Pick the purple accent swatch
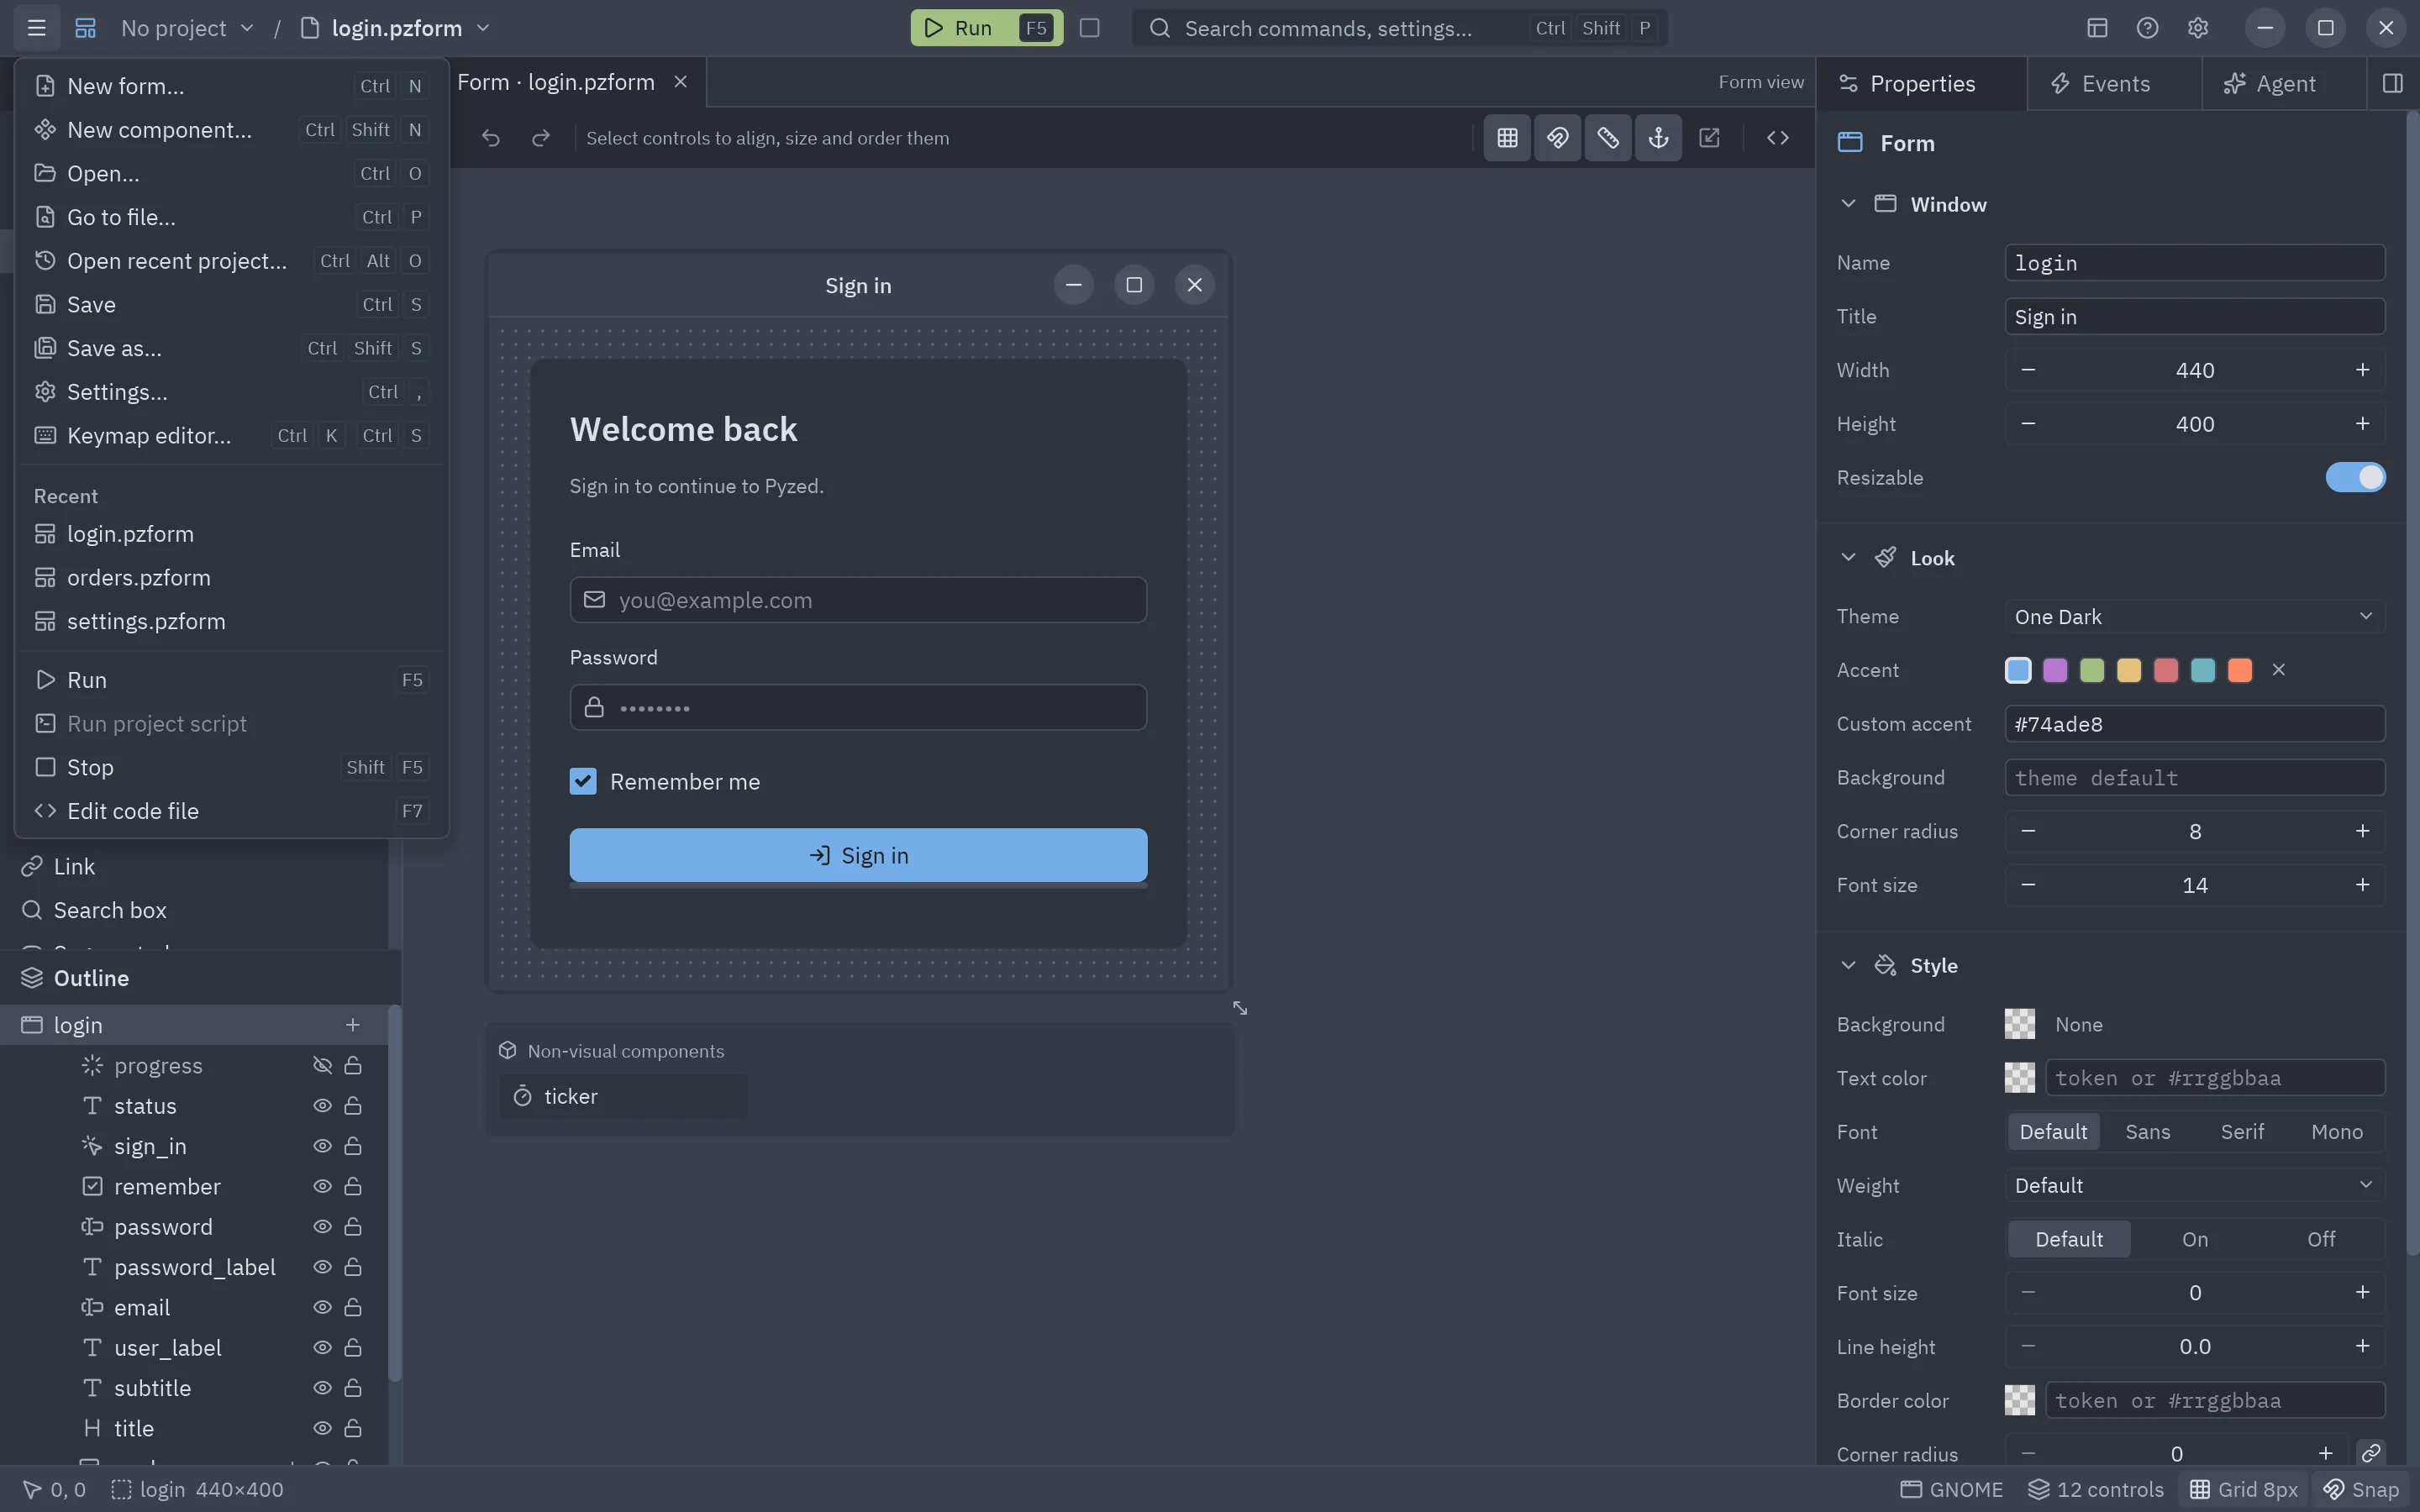The image size is (2420, 1512). [x=2054, y=670]
